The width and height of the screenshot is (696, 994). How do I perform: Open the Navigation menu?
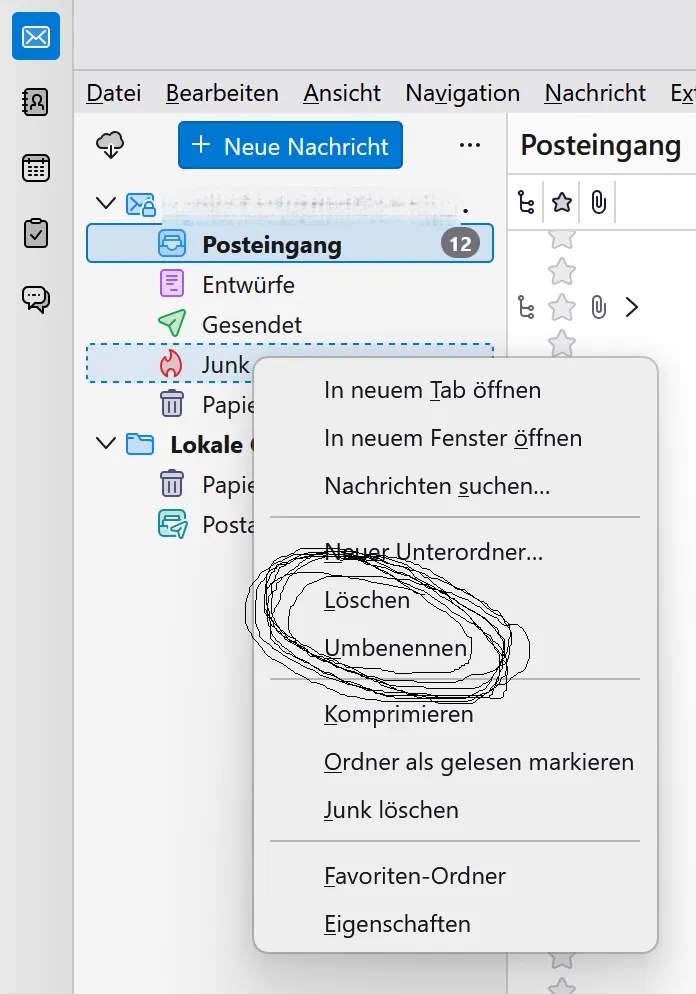point(462,93)
